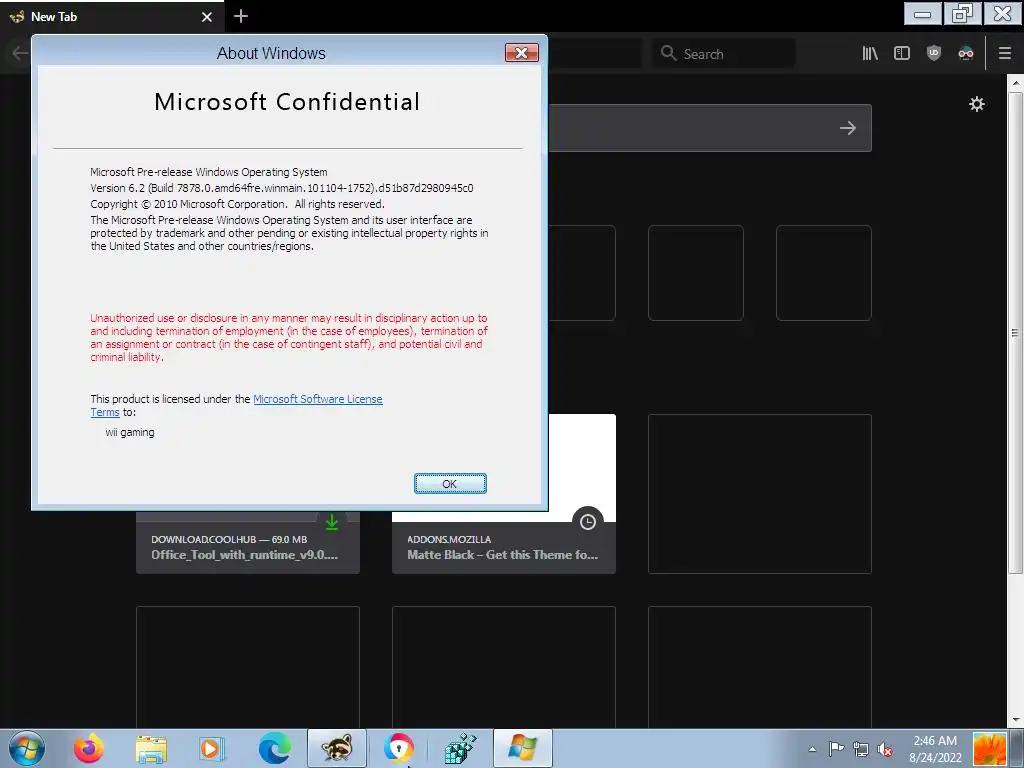1024x768 pixels.
Task: Open new tab personalize gear settings
Action: (976, 104)
